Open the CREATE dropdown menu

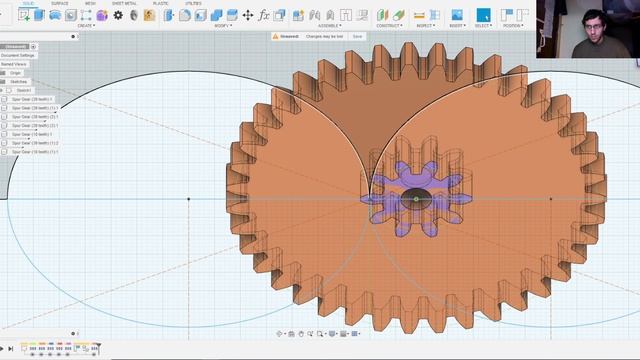[x=86, y=26]
